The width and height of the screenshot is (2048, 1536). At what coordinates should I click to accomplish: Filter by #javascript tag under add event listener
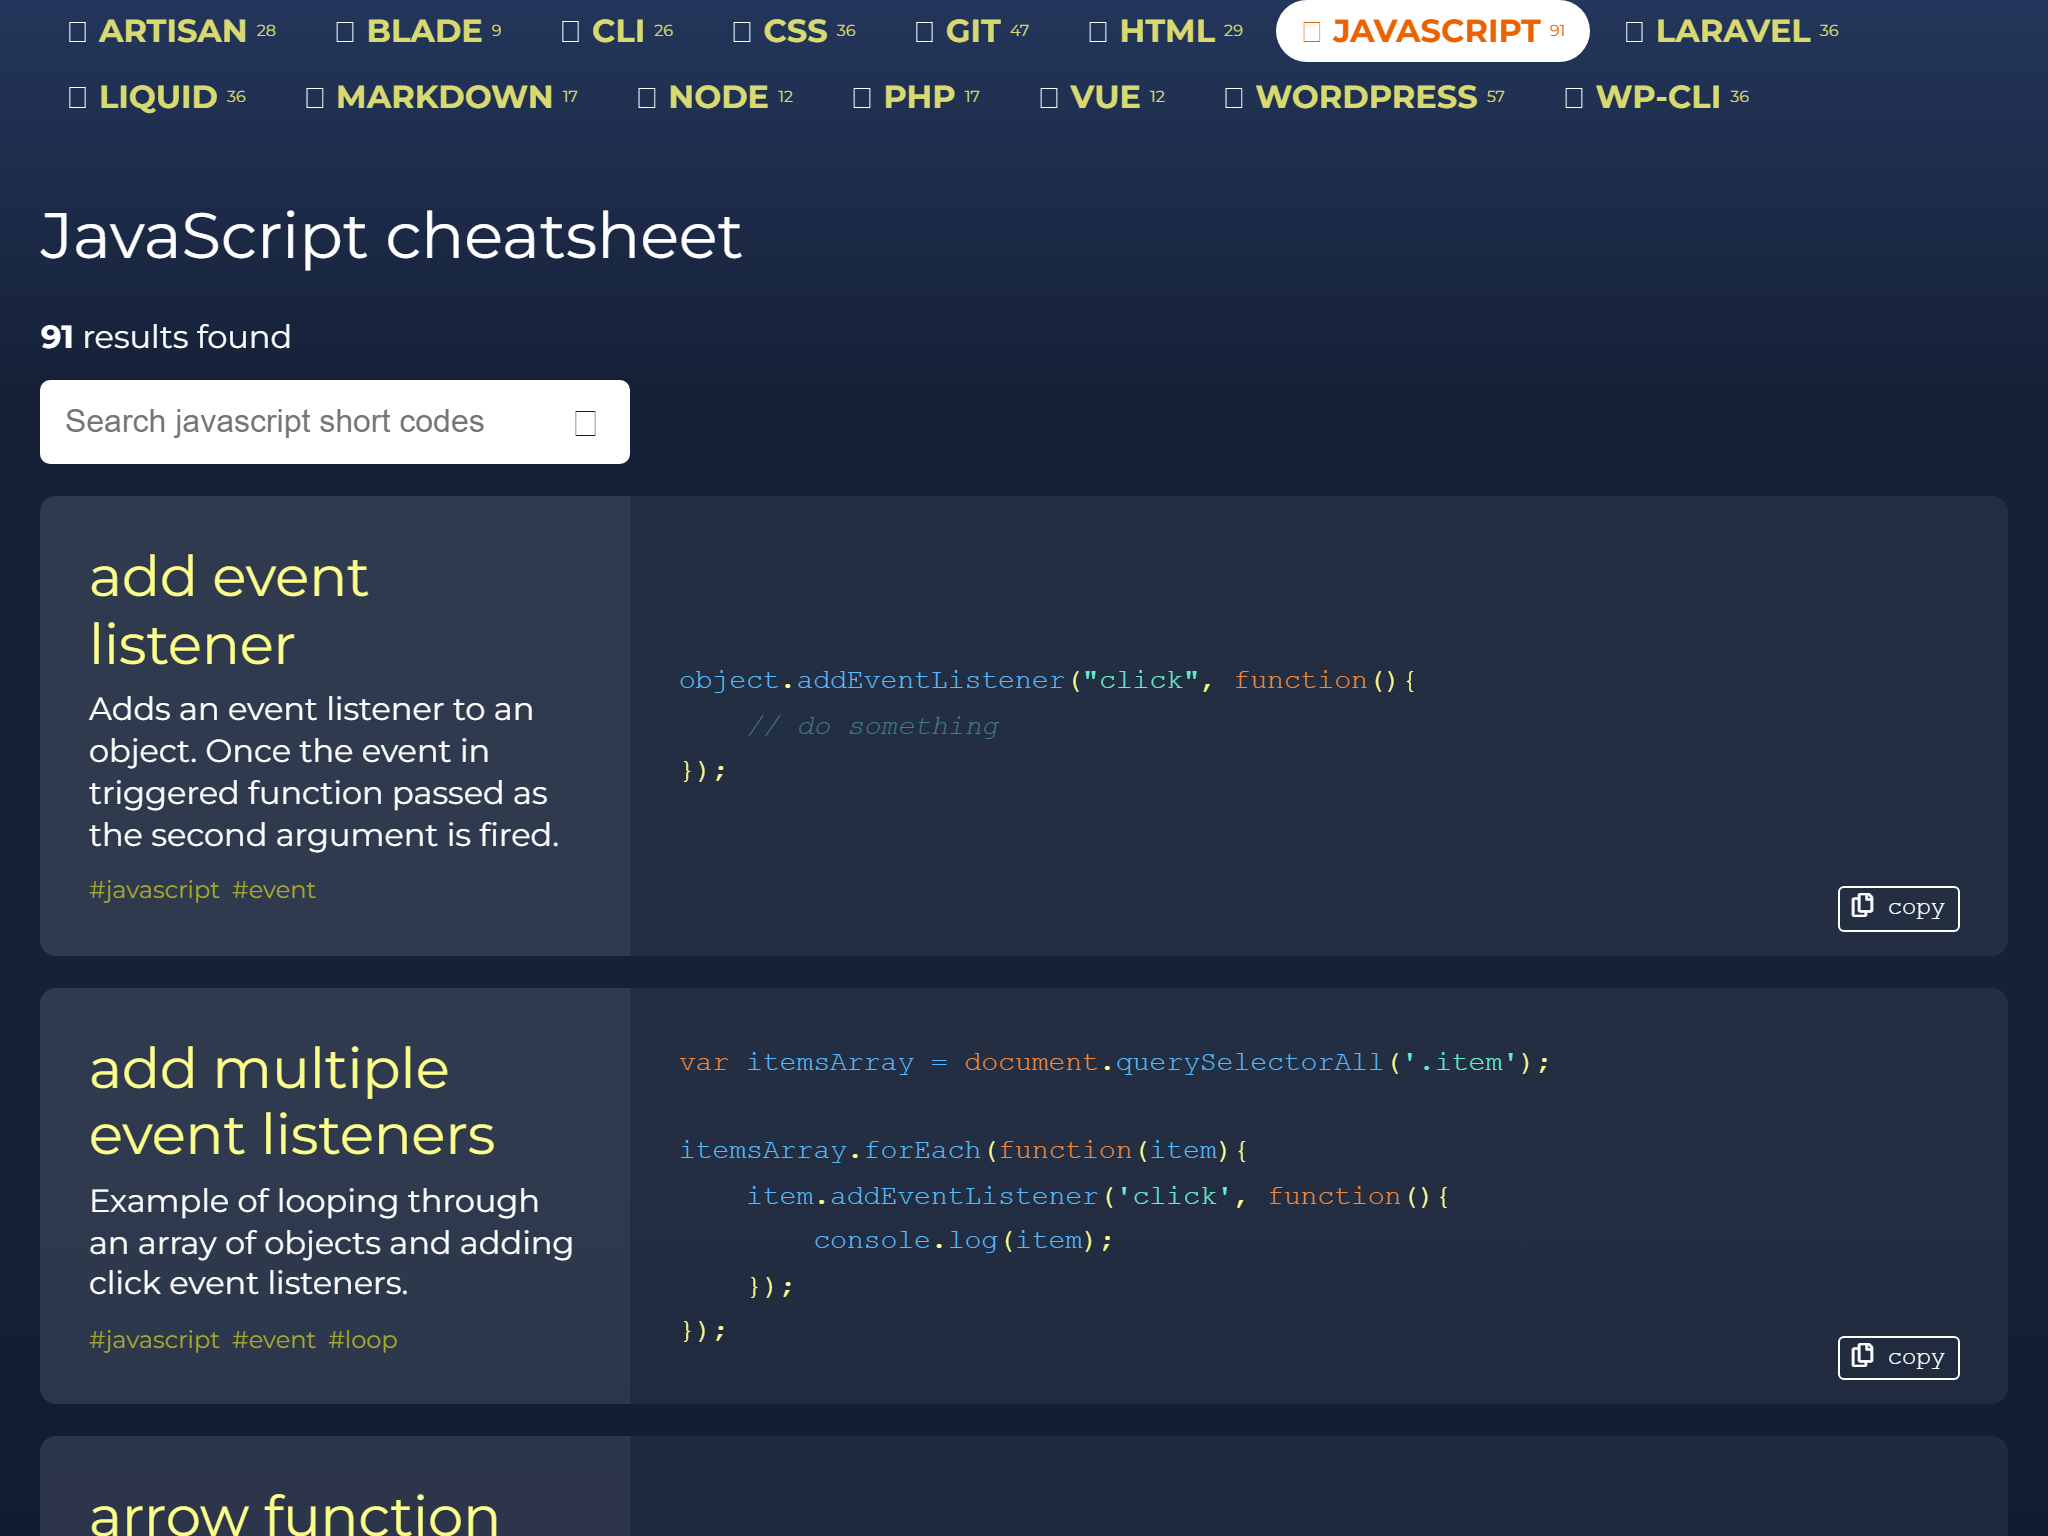pos(154,890)
